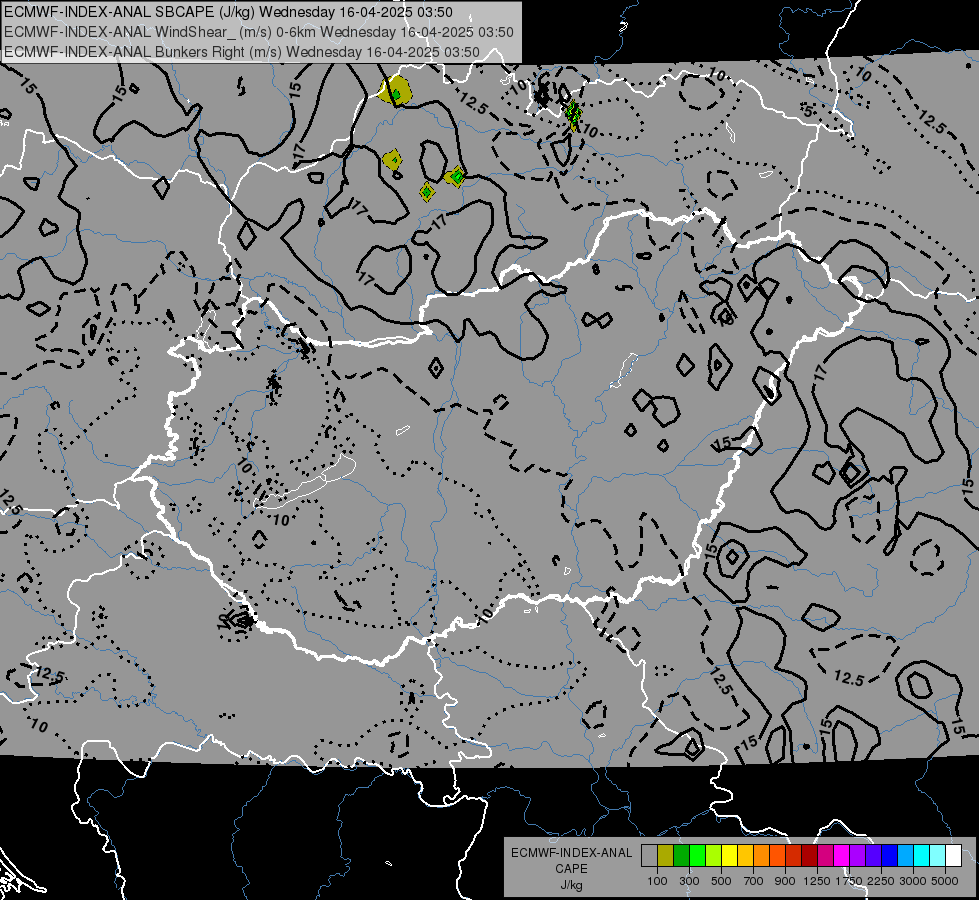Image resolution: width=979 pixels, height=900 pixels.
Task: Pick the pure yellow swatch in the CAPE color bar
Action: click(729, 856)
